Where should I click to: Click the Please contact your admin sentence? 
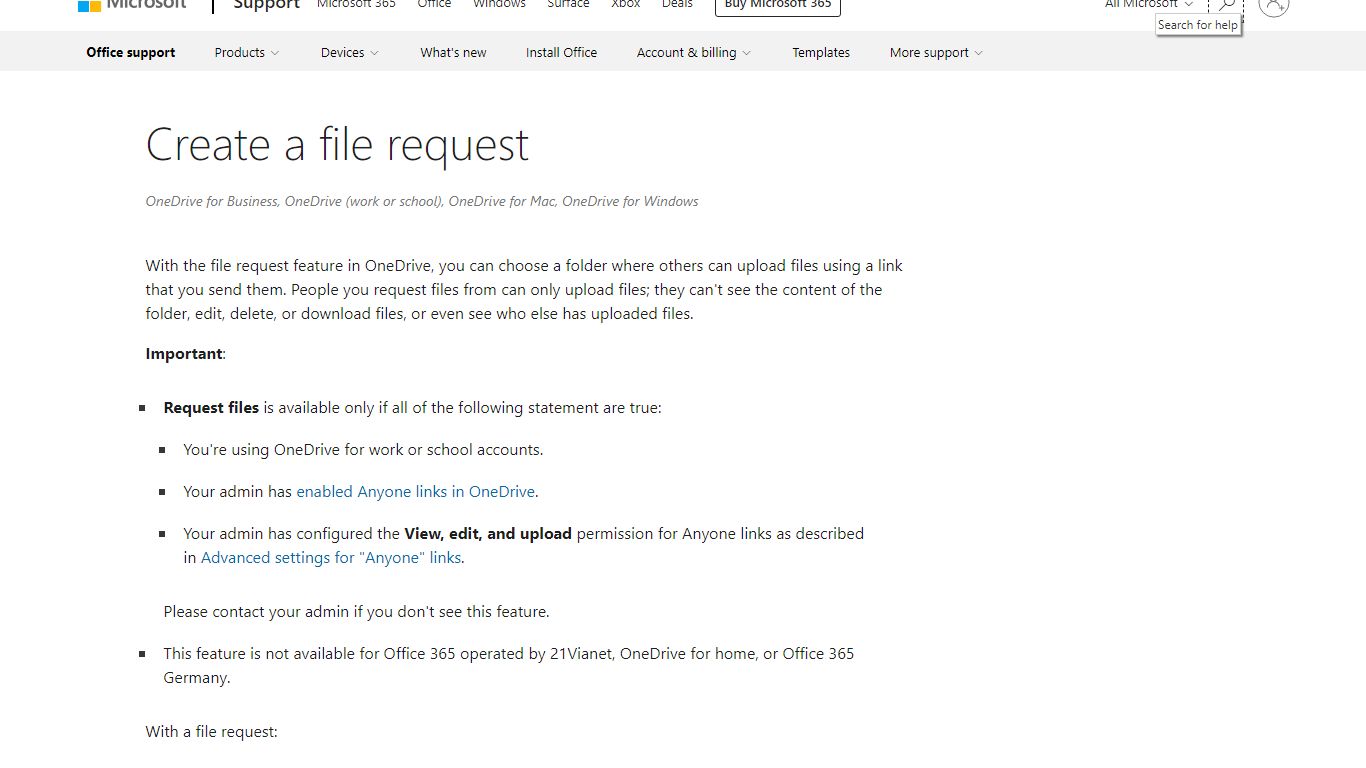[357, 611]
